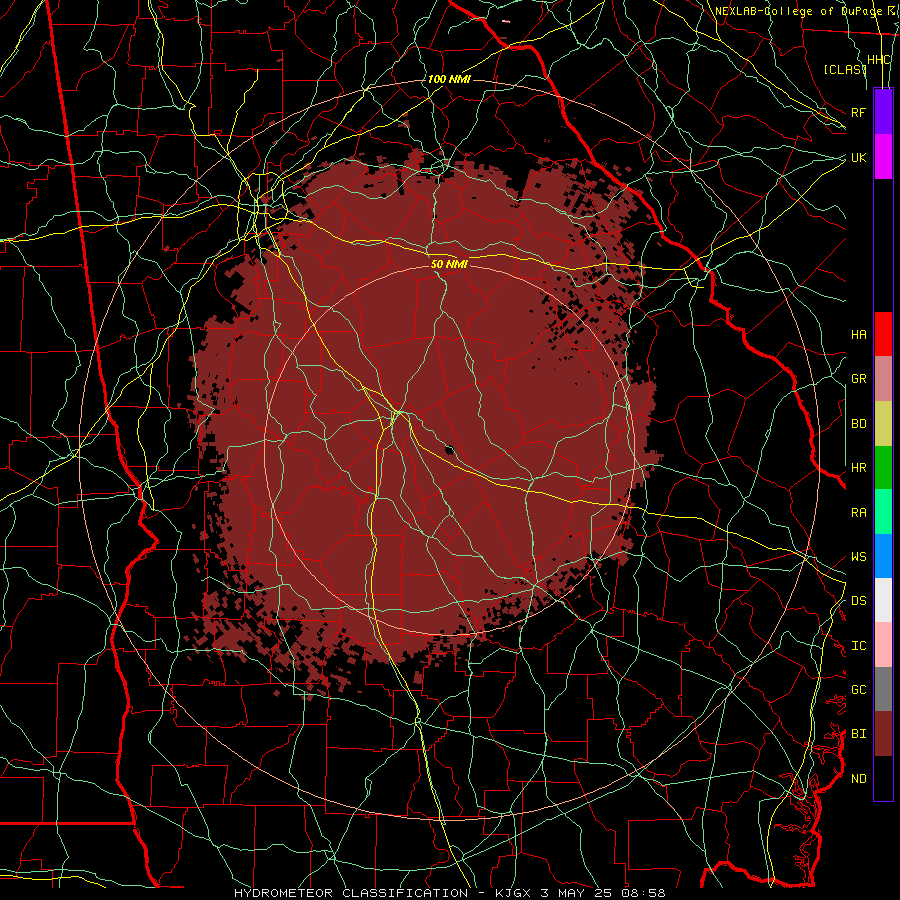Click the small black hole inside the radar echo
This screenshot has width=900, height=900.
point(449,449)
